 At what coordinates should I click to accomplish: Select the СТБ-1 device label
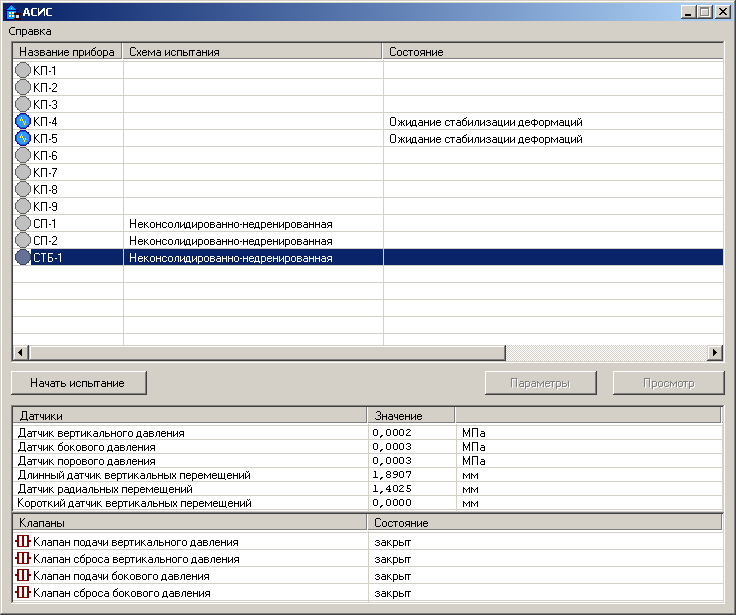[47, 257]
